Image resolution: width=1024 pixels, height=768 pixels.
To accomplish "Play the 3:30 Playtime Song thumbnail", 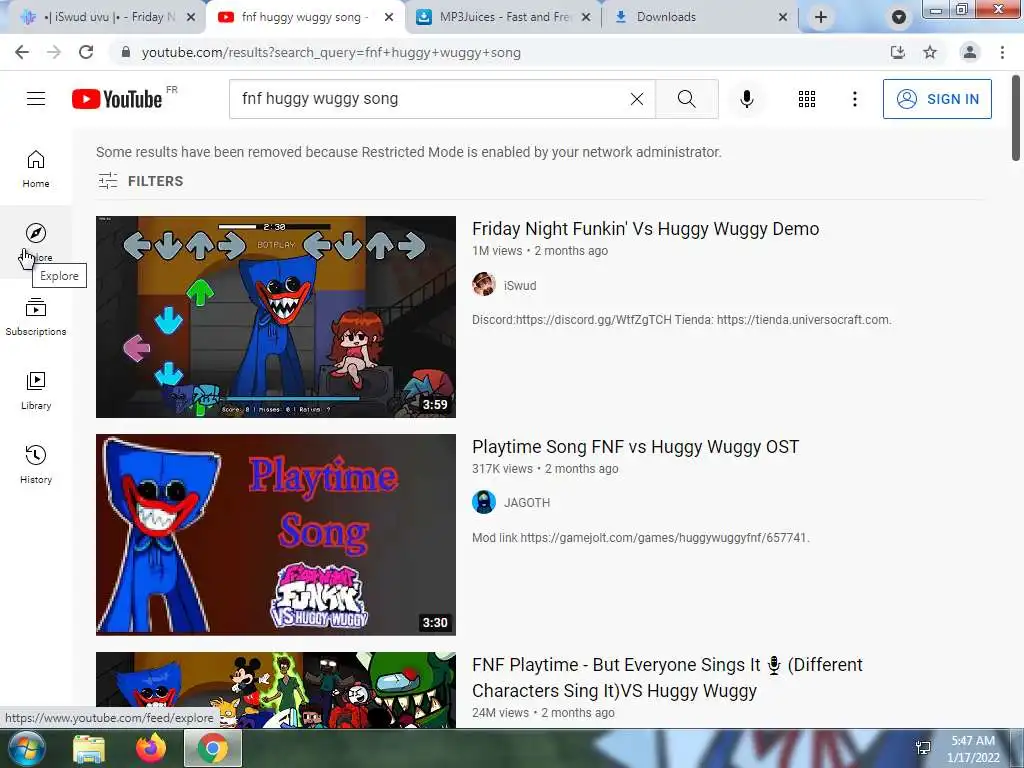I will pyautogui.click(x=276, y=535).
